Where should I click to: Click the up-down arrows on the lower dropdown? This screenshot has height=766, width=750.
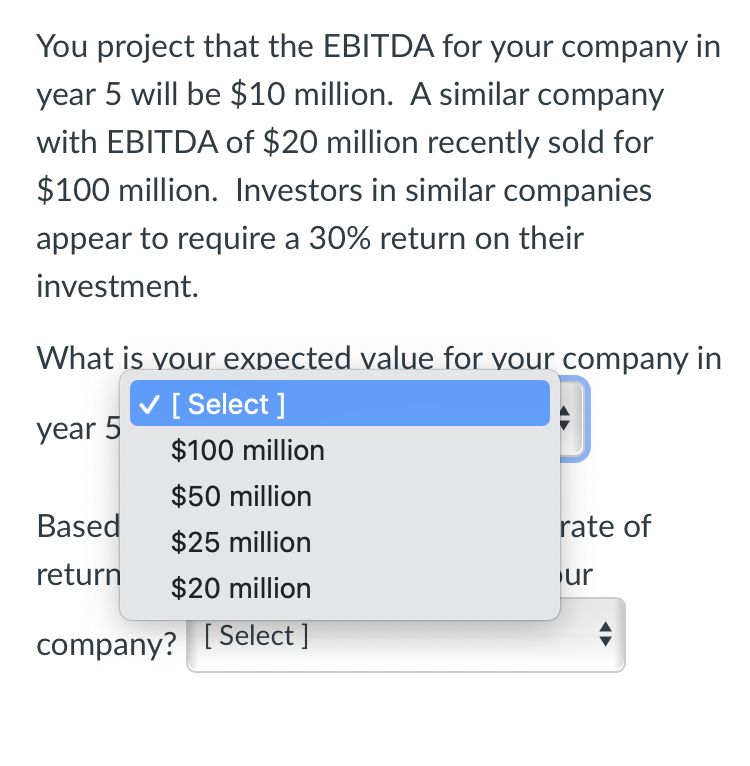[603, 635]
